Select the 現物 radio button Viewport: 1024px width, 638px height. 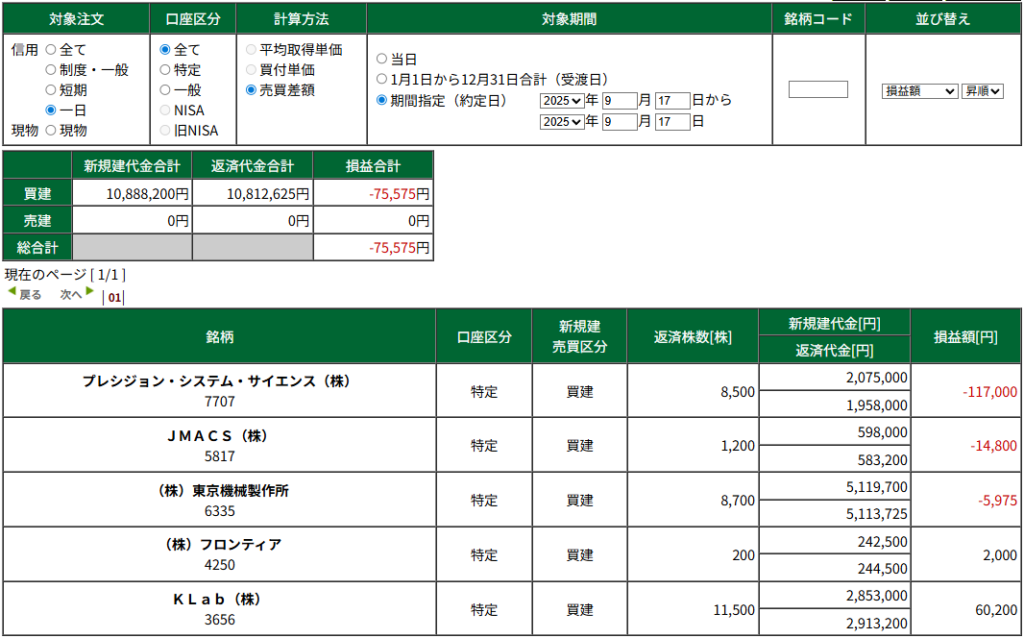50,130
